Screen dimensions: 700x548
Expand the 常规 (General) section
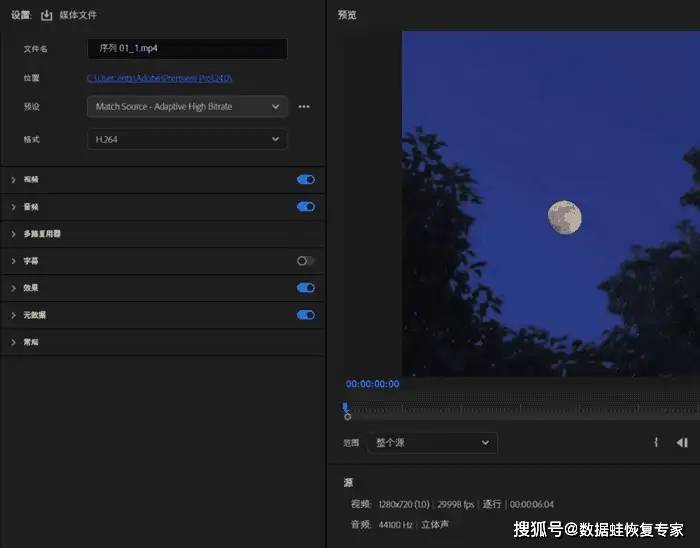[x=14, y=342]
